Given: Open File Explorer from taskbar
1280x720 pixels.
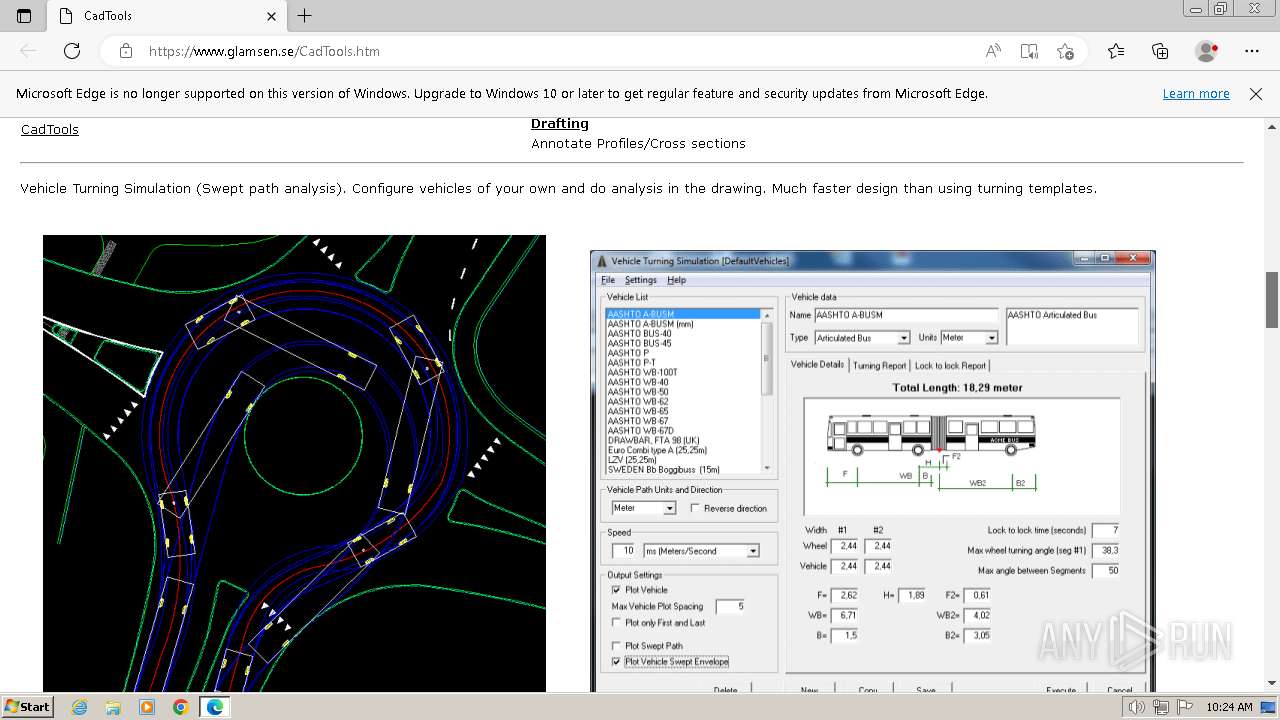Looking at the screenshot, I should pyautogui.click(x=113, y=707).
